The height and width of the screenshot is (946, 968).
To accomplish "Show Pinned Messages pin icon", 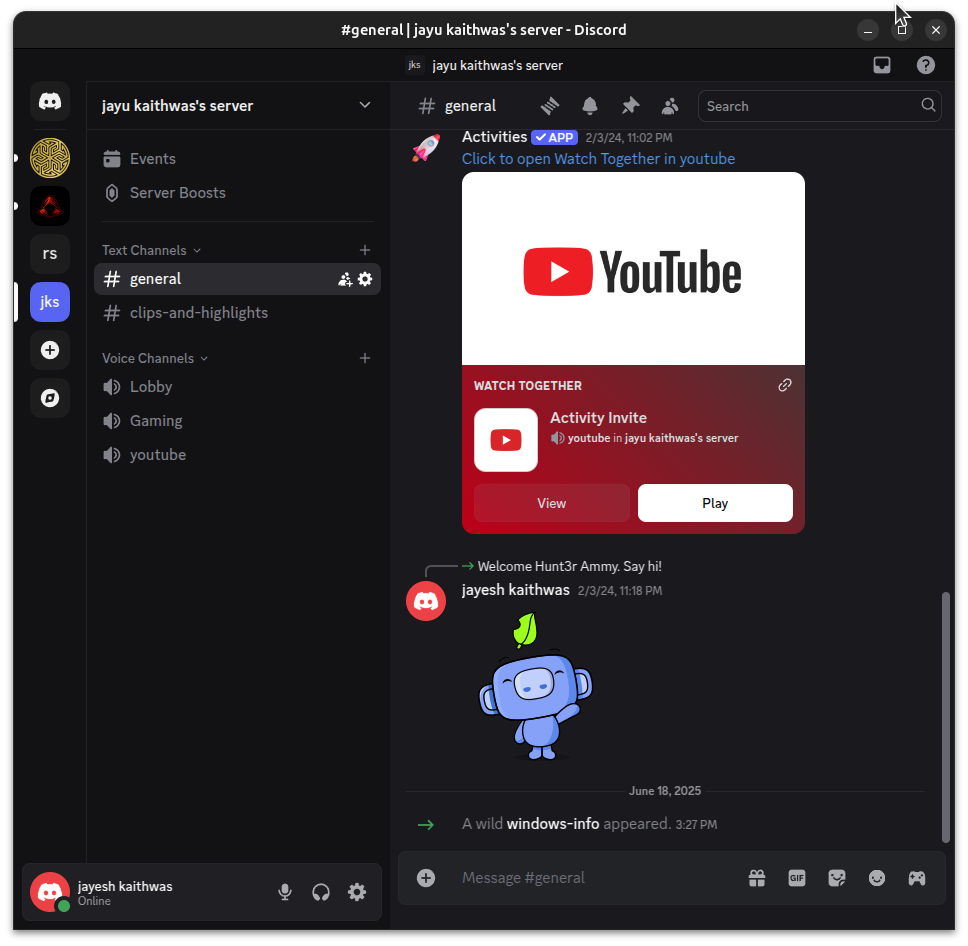I will [630, 106].
